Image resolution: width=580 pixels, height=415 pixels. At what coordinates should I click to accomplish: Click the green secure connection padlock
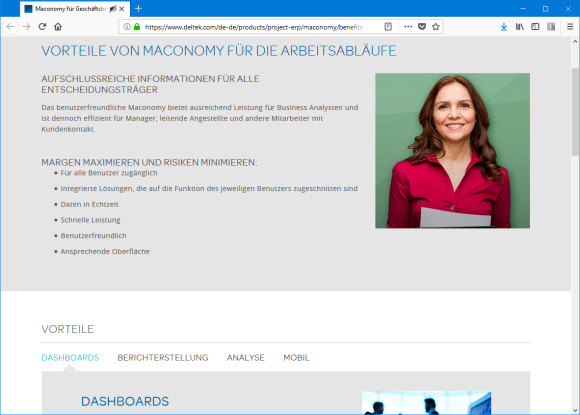[x=137, y=27]
